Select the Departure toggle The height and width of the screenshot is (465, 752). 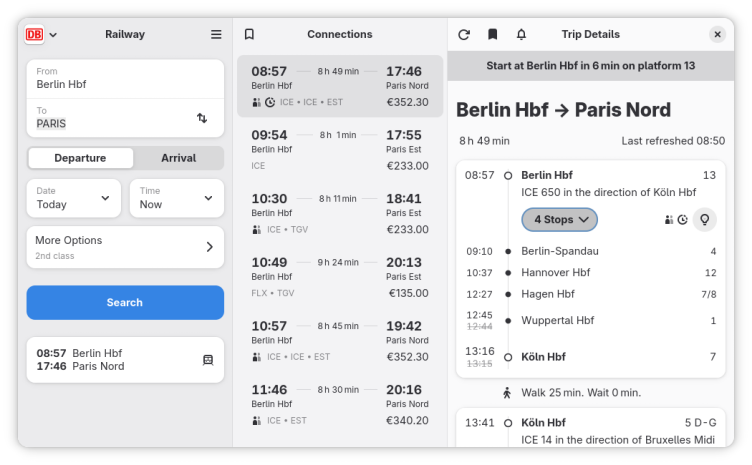coord(80,158)
